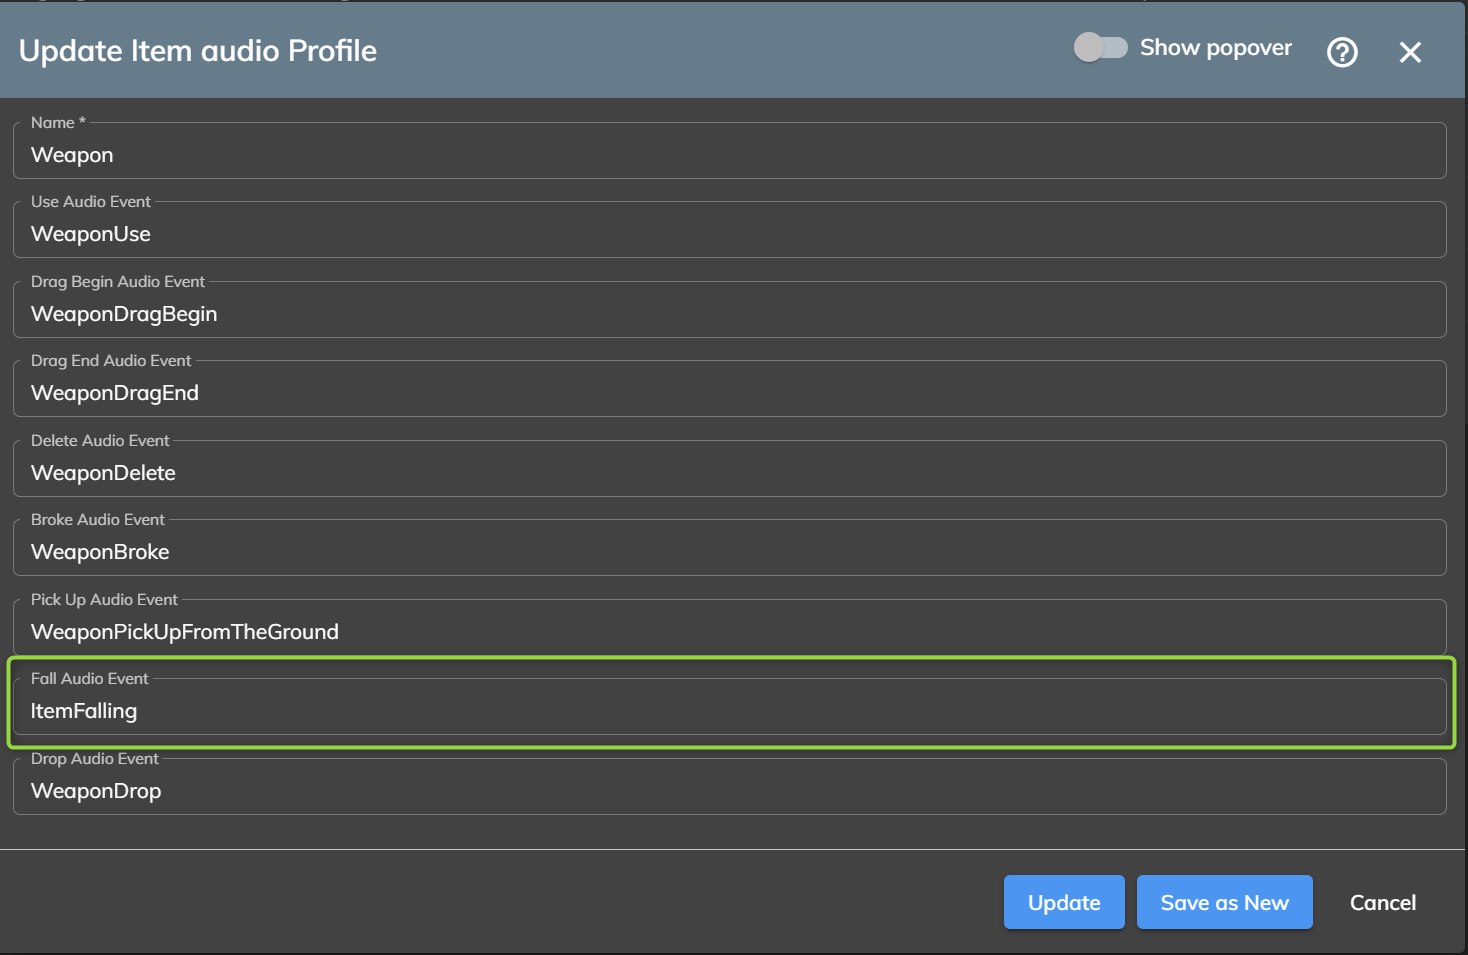1468x955 pixels.
Task: Click the 'Broke Audio Event' label text
Action: 98,520
